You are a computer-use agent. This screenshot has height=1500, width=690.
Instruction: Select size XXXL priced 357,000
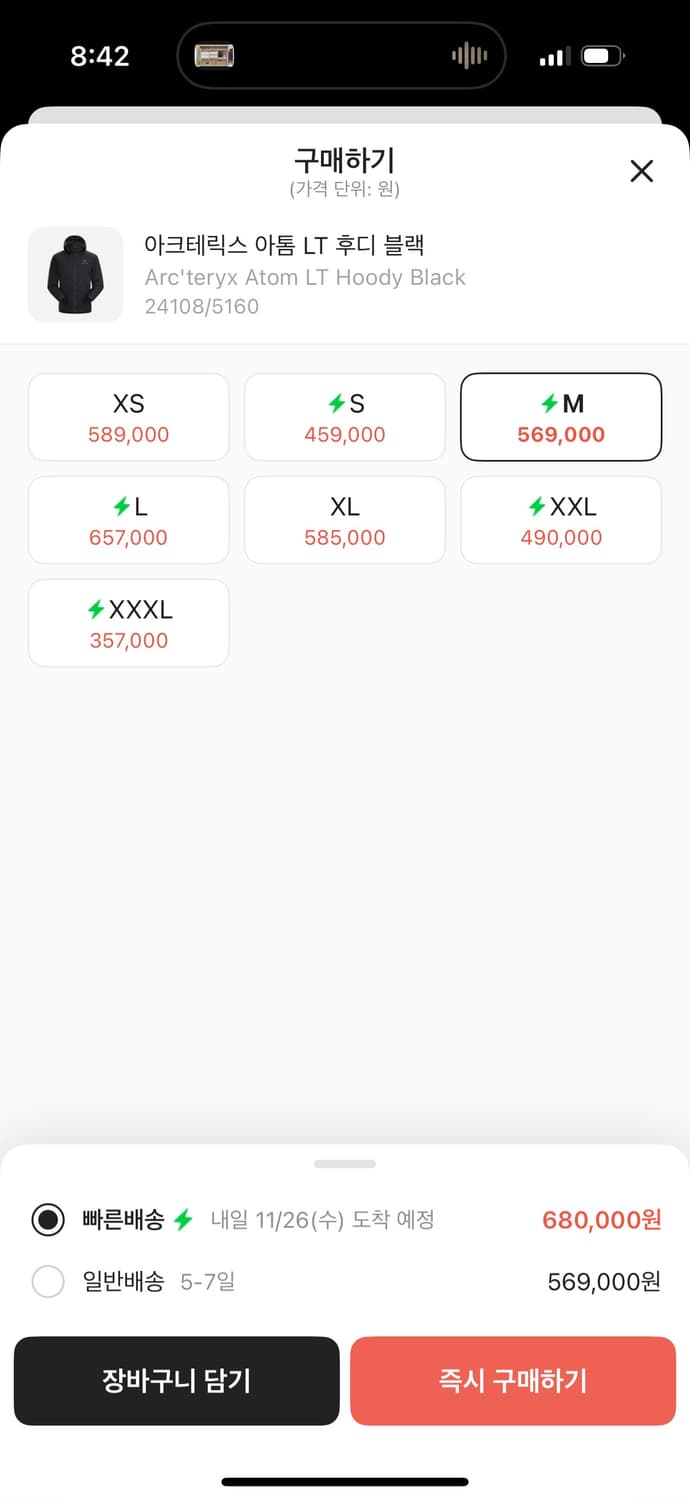[x=129, y=623]
